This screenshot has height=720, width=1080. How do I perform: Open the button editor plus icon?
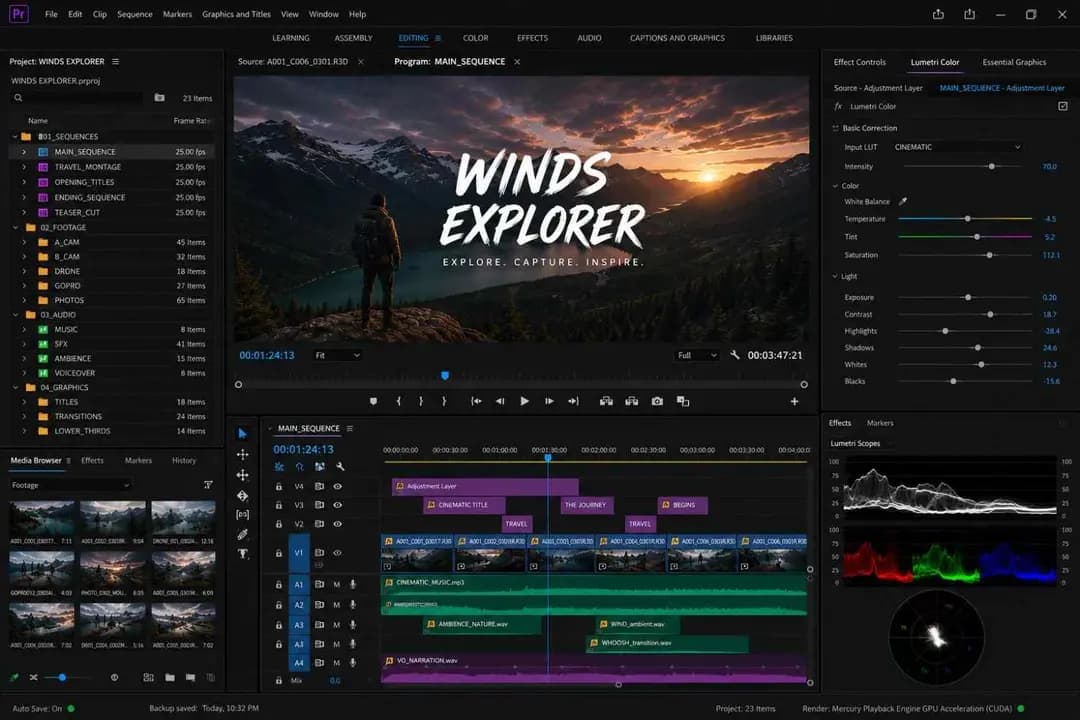tap(794, 401)
